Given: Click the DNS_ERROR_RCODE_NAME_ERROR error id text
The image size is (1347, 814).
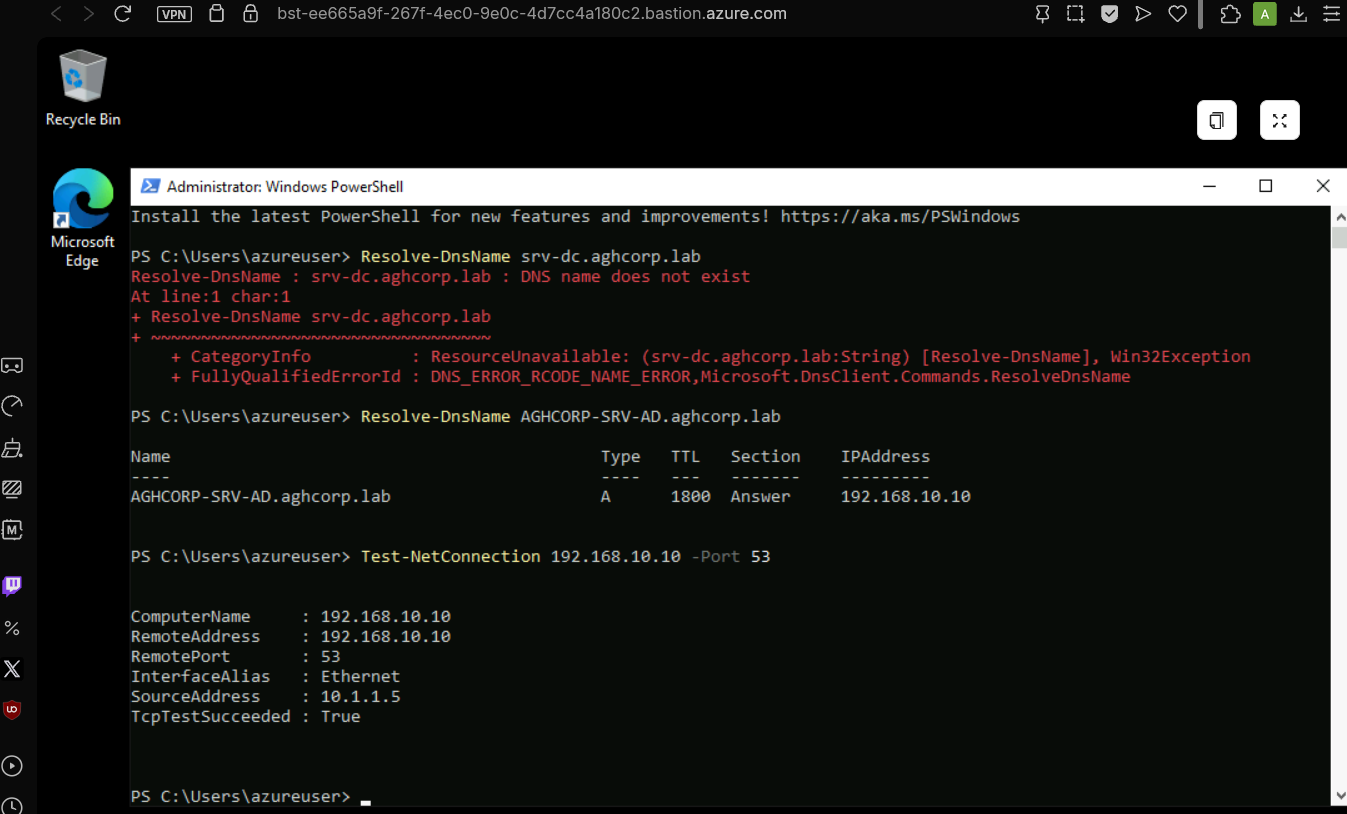Looking at the screenshot, I should (560, 377).
